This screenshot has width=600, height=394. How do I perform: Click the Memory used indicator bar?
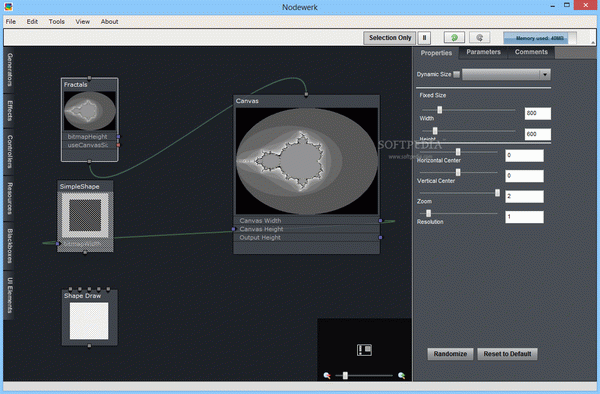540,38
